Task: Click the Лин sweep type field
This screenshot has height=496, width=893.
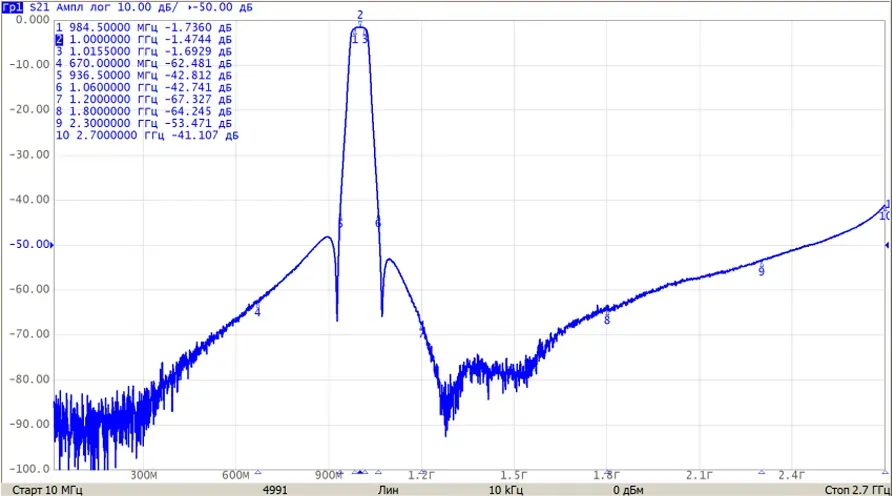Action: point(388,490)
